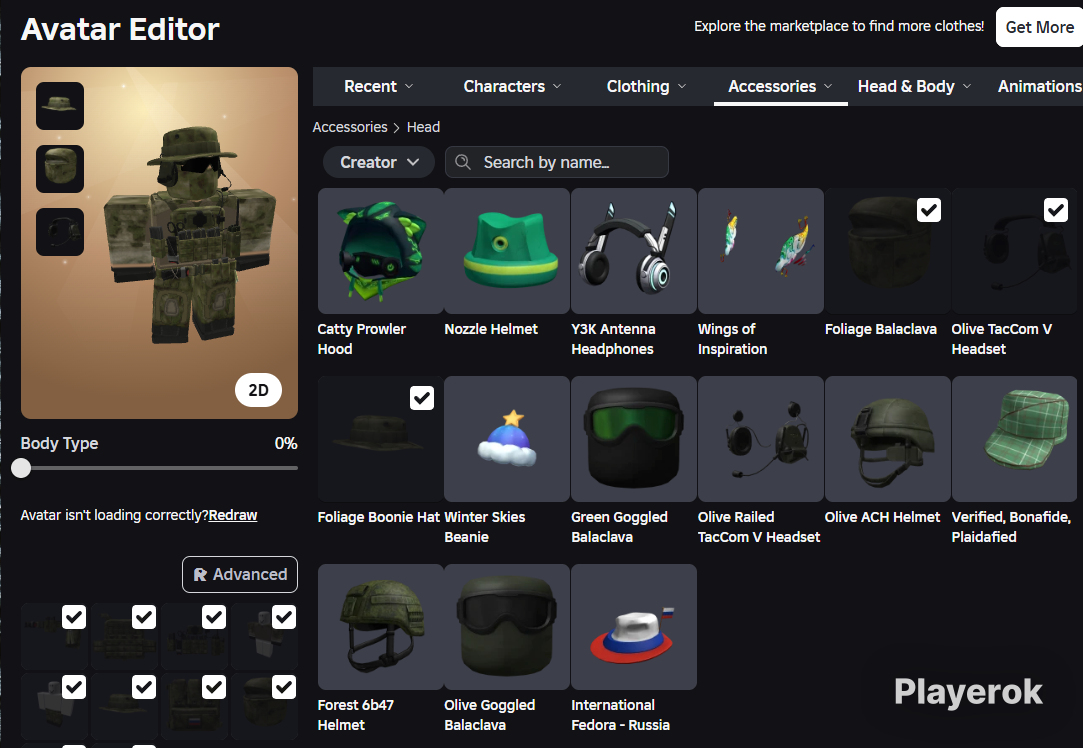The width and height of the screenshot is (1083, 748).
Task: Click the Body Type slider track
Action: 160,468
